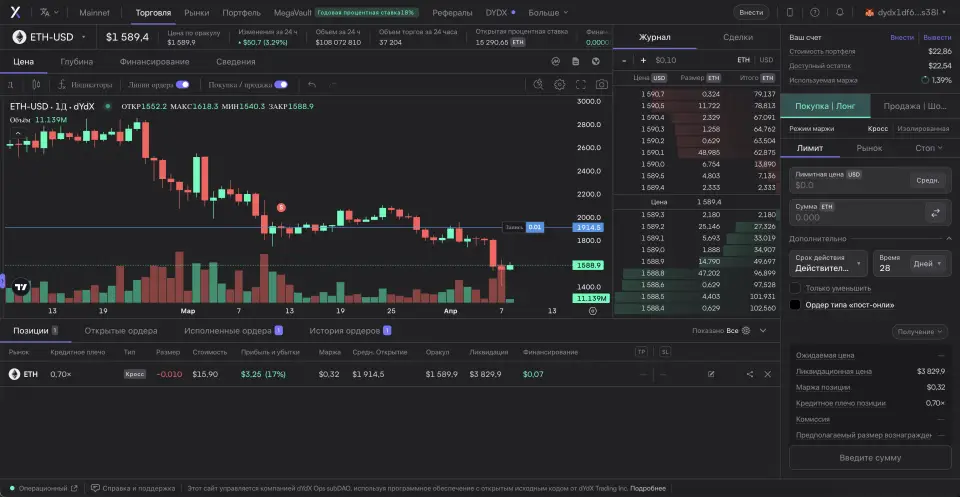Share the ETH position
960x497 pixels.
tap(749, 374)
